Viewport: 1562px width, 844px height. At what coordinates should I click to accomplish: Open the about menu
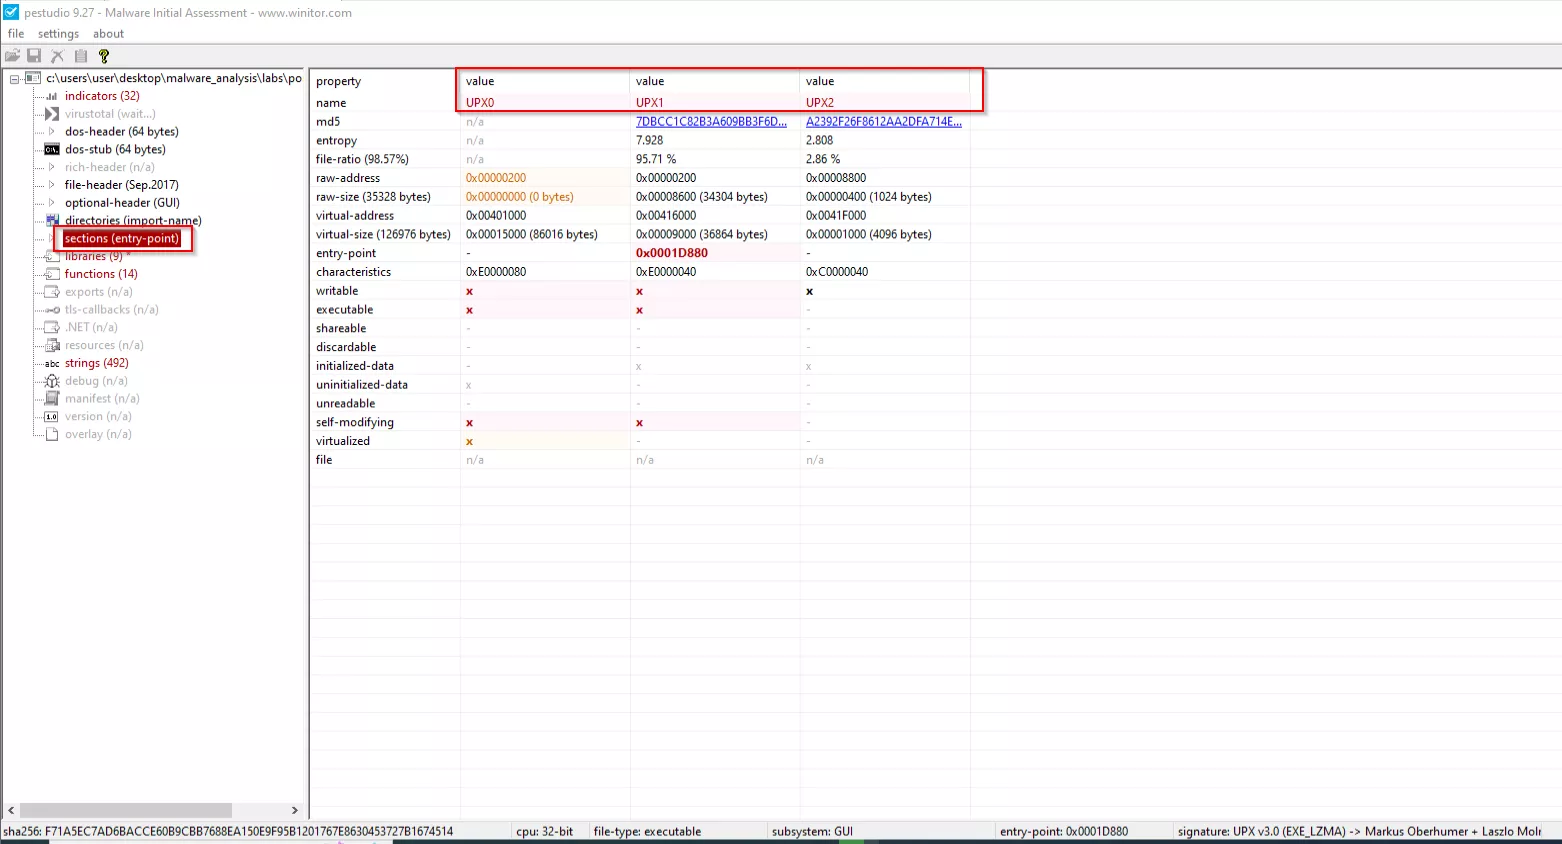tap(108, 33)
